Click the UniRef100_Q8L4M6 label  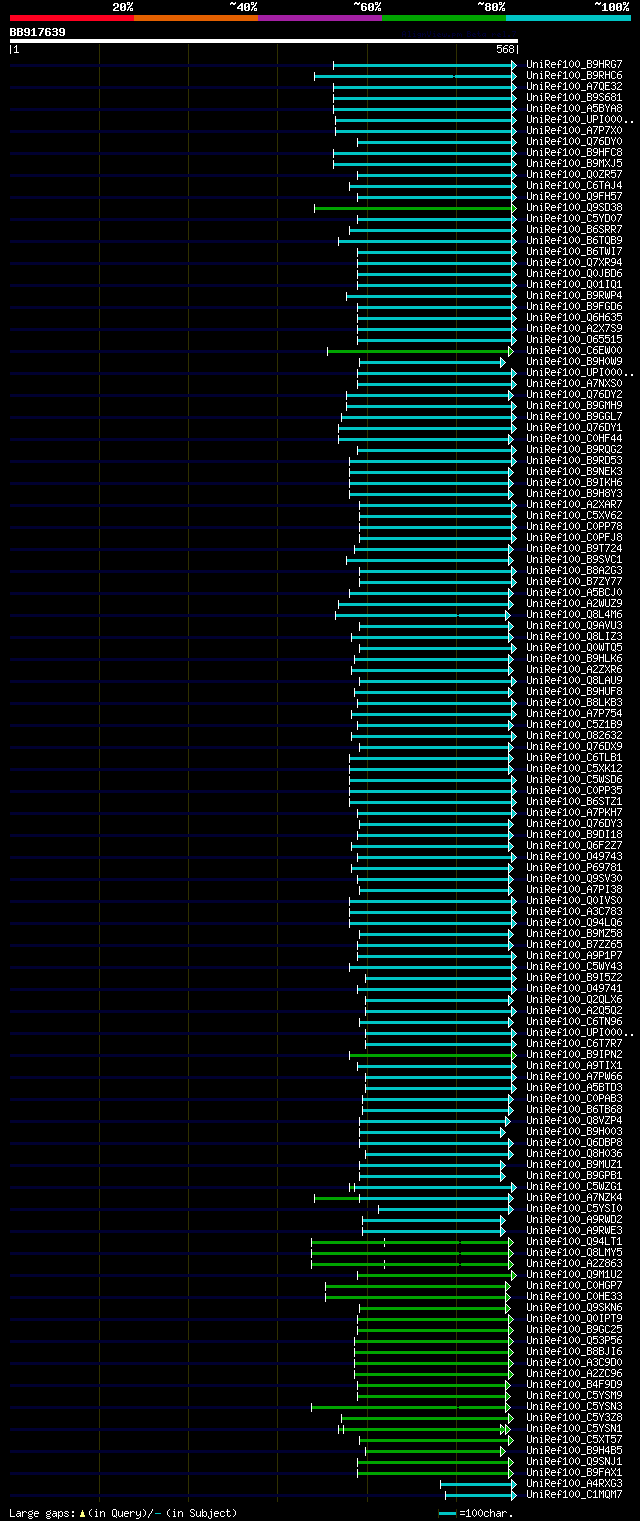[573, 614]
